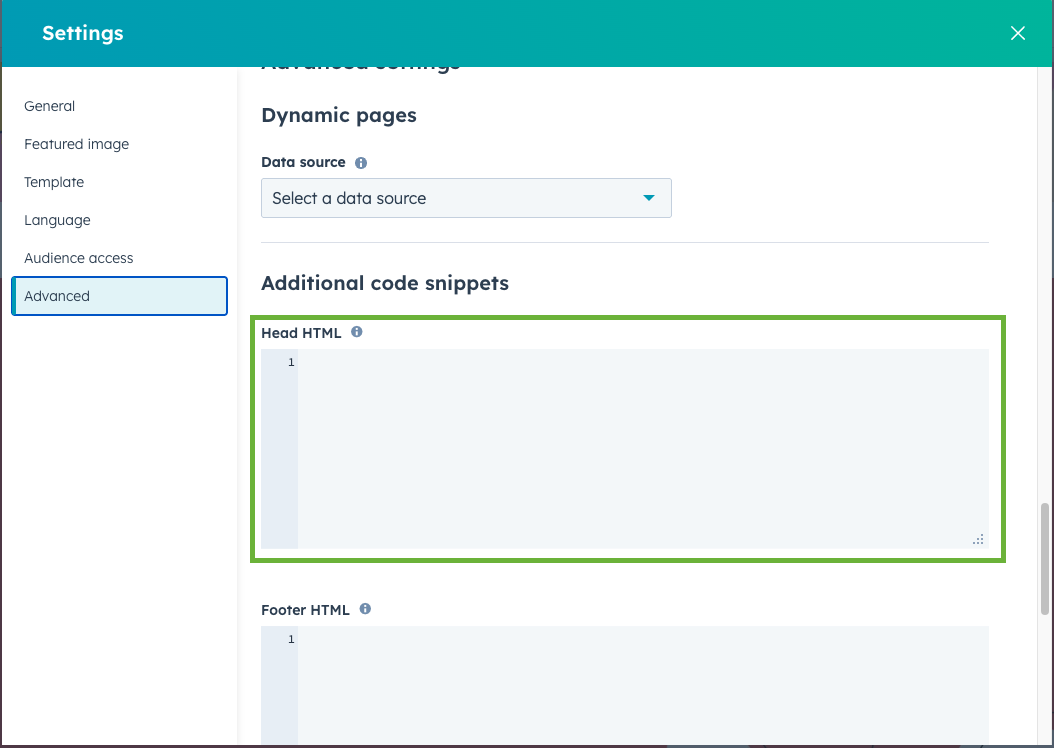1054x748 pixels.
Task: Click line number 1 in the Footer HTML gutter
Action: [x=290, y=638]
